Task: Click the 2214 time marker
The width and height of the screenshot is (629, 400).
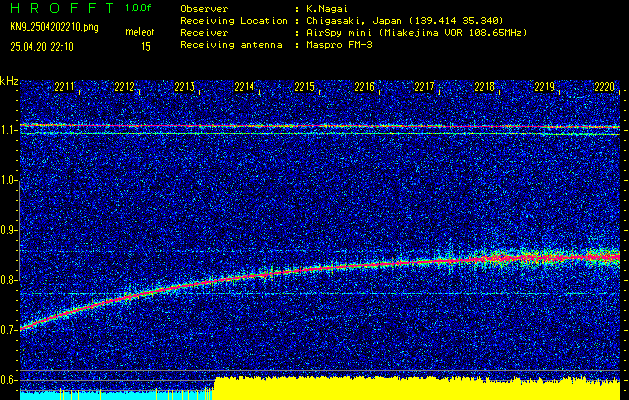Action: [x=244, y=87]
